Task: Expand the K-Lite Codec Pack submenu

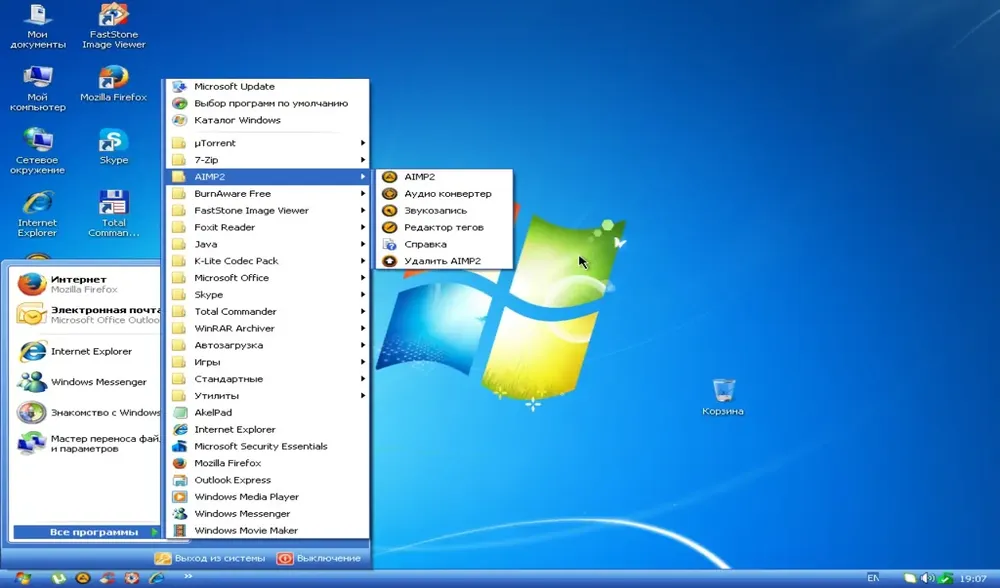Action: pyautogui.click(x=268, y=261)
